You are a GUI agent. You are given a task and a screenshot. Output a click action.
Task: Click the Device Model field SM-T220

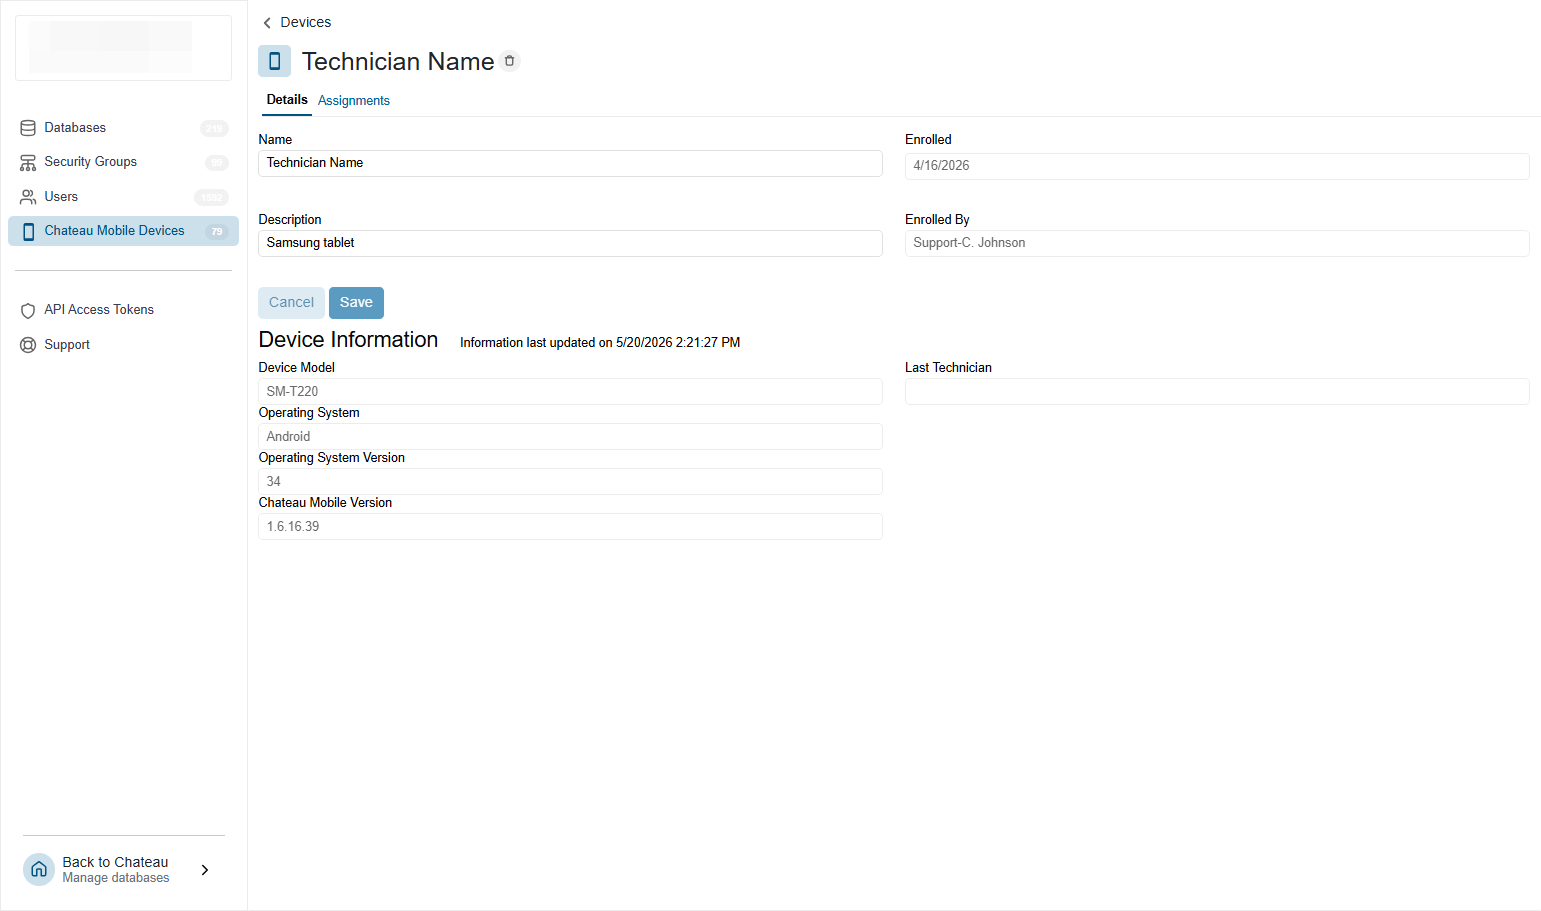tap(570, 391)
